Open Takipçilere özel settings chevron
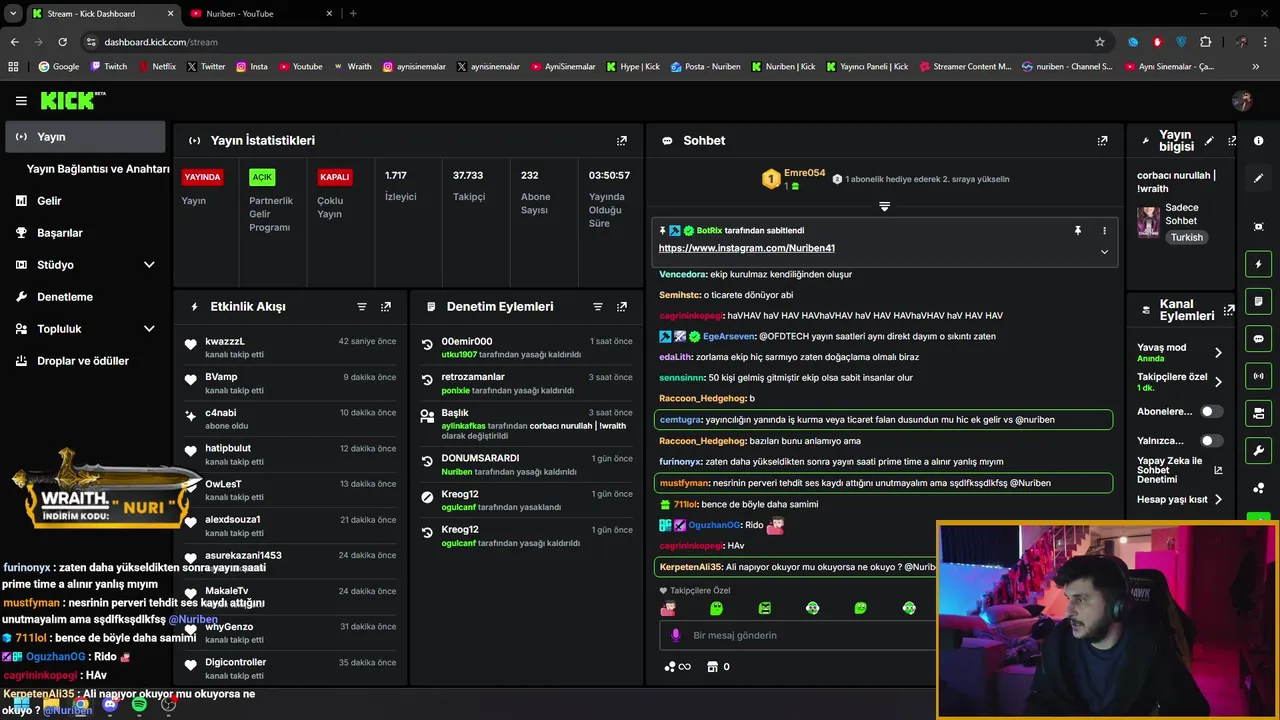 pos(1218,382)
